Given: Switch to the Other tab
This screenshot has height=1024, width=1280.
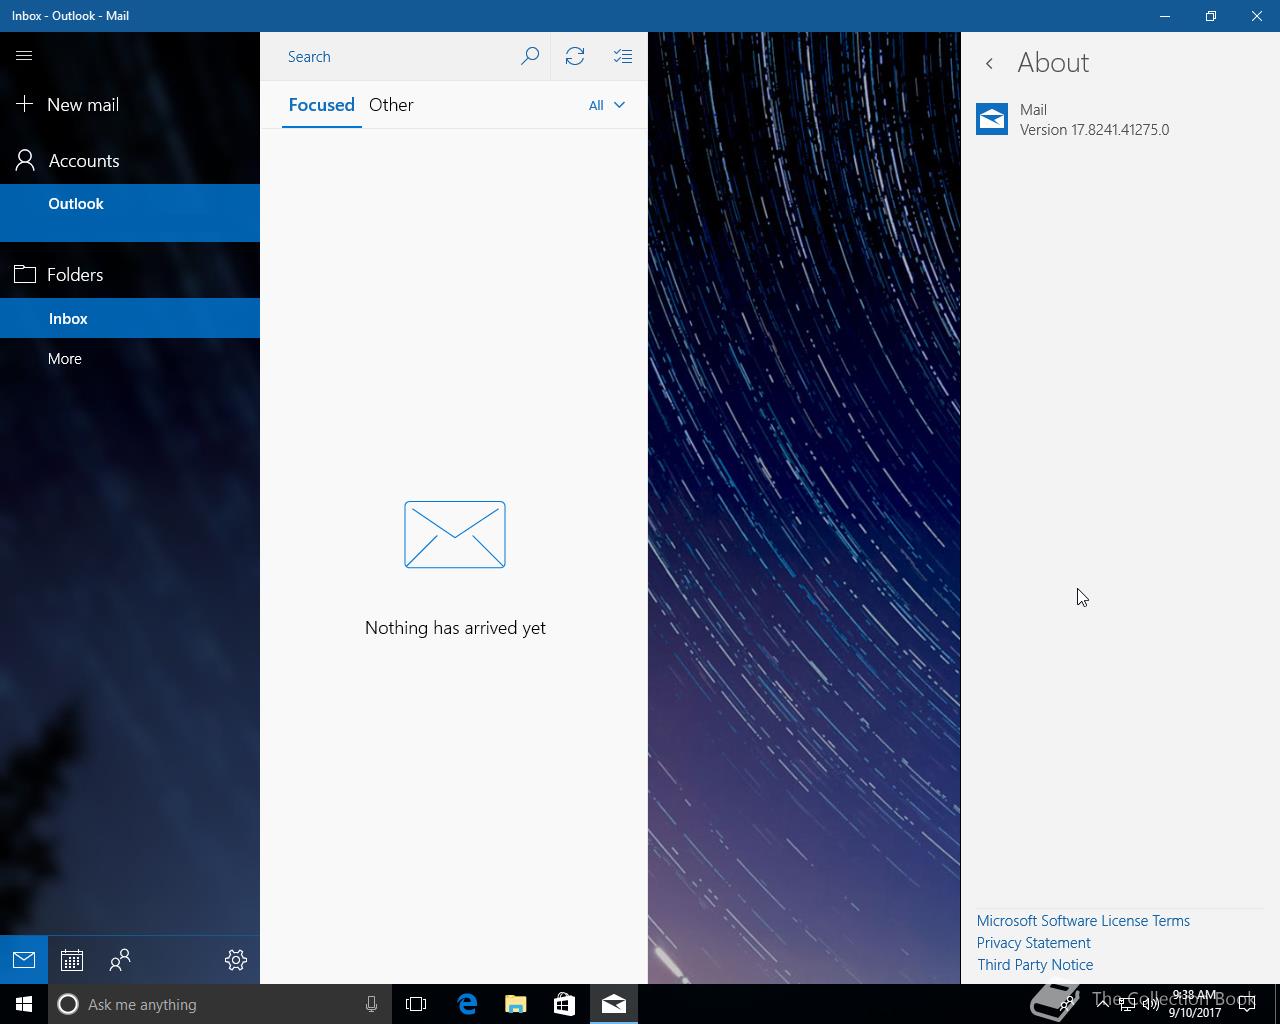Looking at the screenshot, I should [391, 105].
